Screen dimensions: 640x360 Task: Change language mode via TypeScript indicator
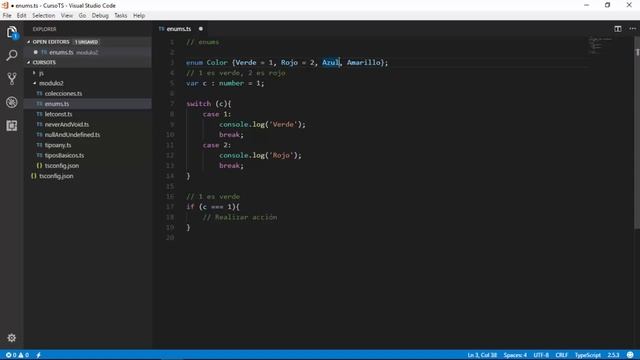[x=588, y=355]
